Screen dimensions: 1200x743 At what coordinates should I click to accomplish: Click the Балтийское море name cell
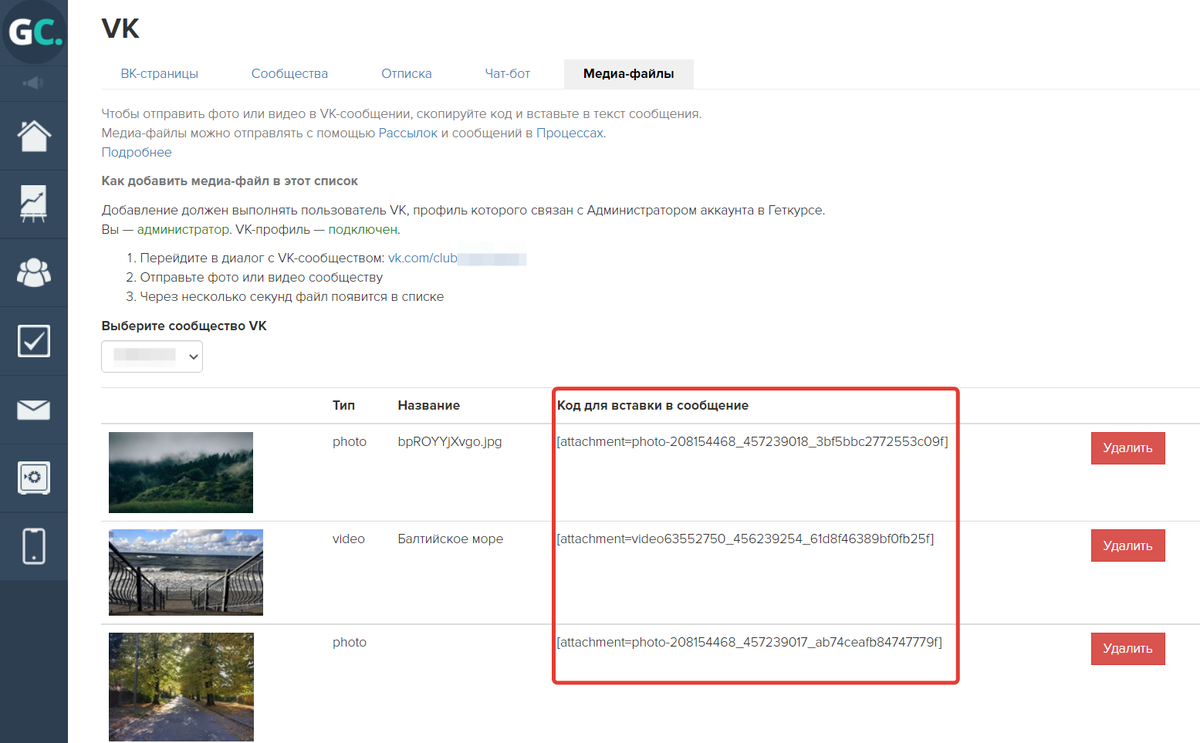coord(451,539)
